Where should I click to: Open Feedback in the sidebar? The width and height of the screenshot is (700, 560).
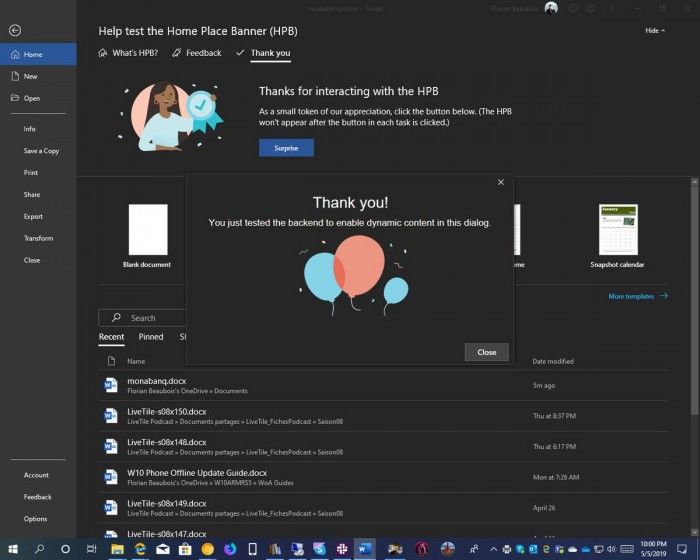(38, 497)
